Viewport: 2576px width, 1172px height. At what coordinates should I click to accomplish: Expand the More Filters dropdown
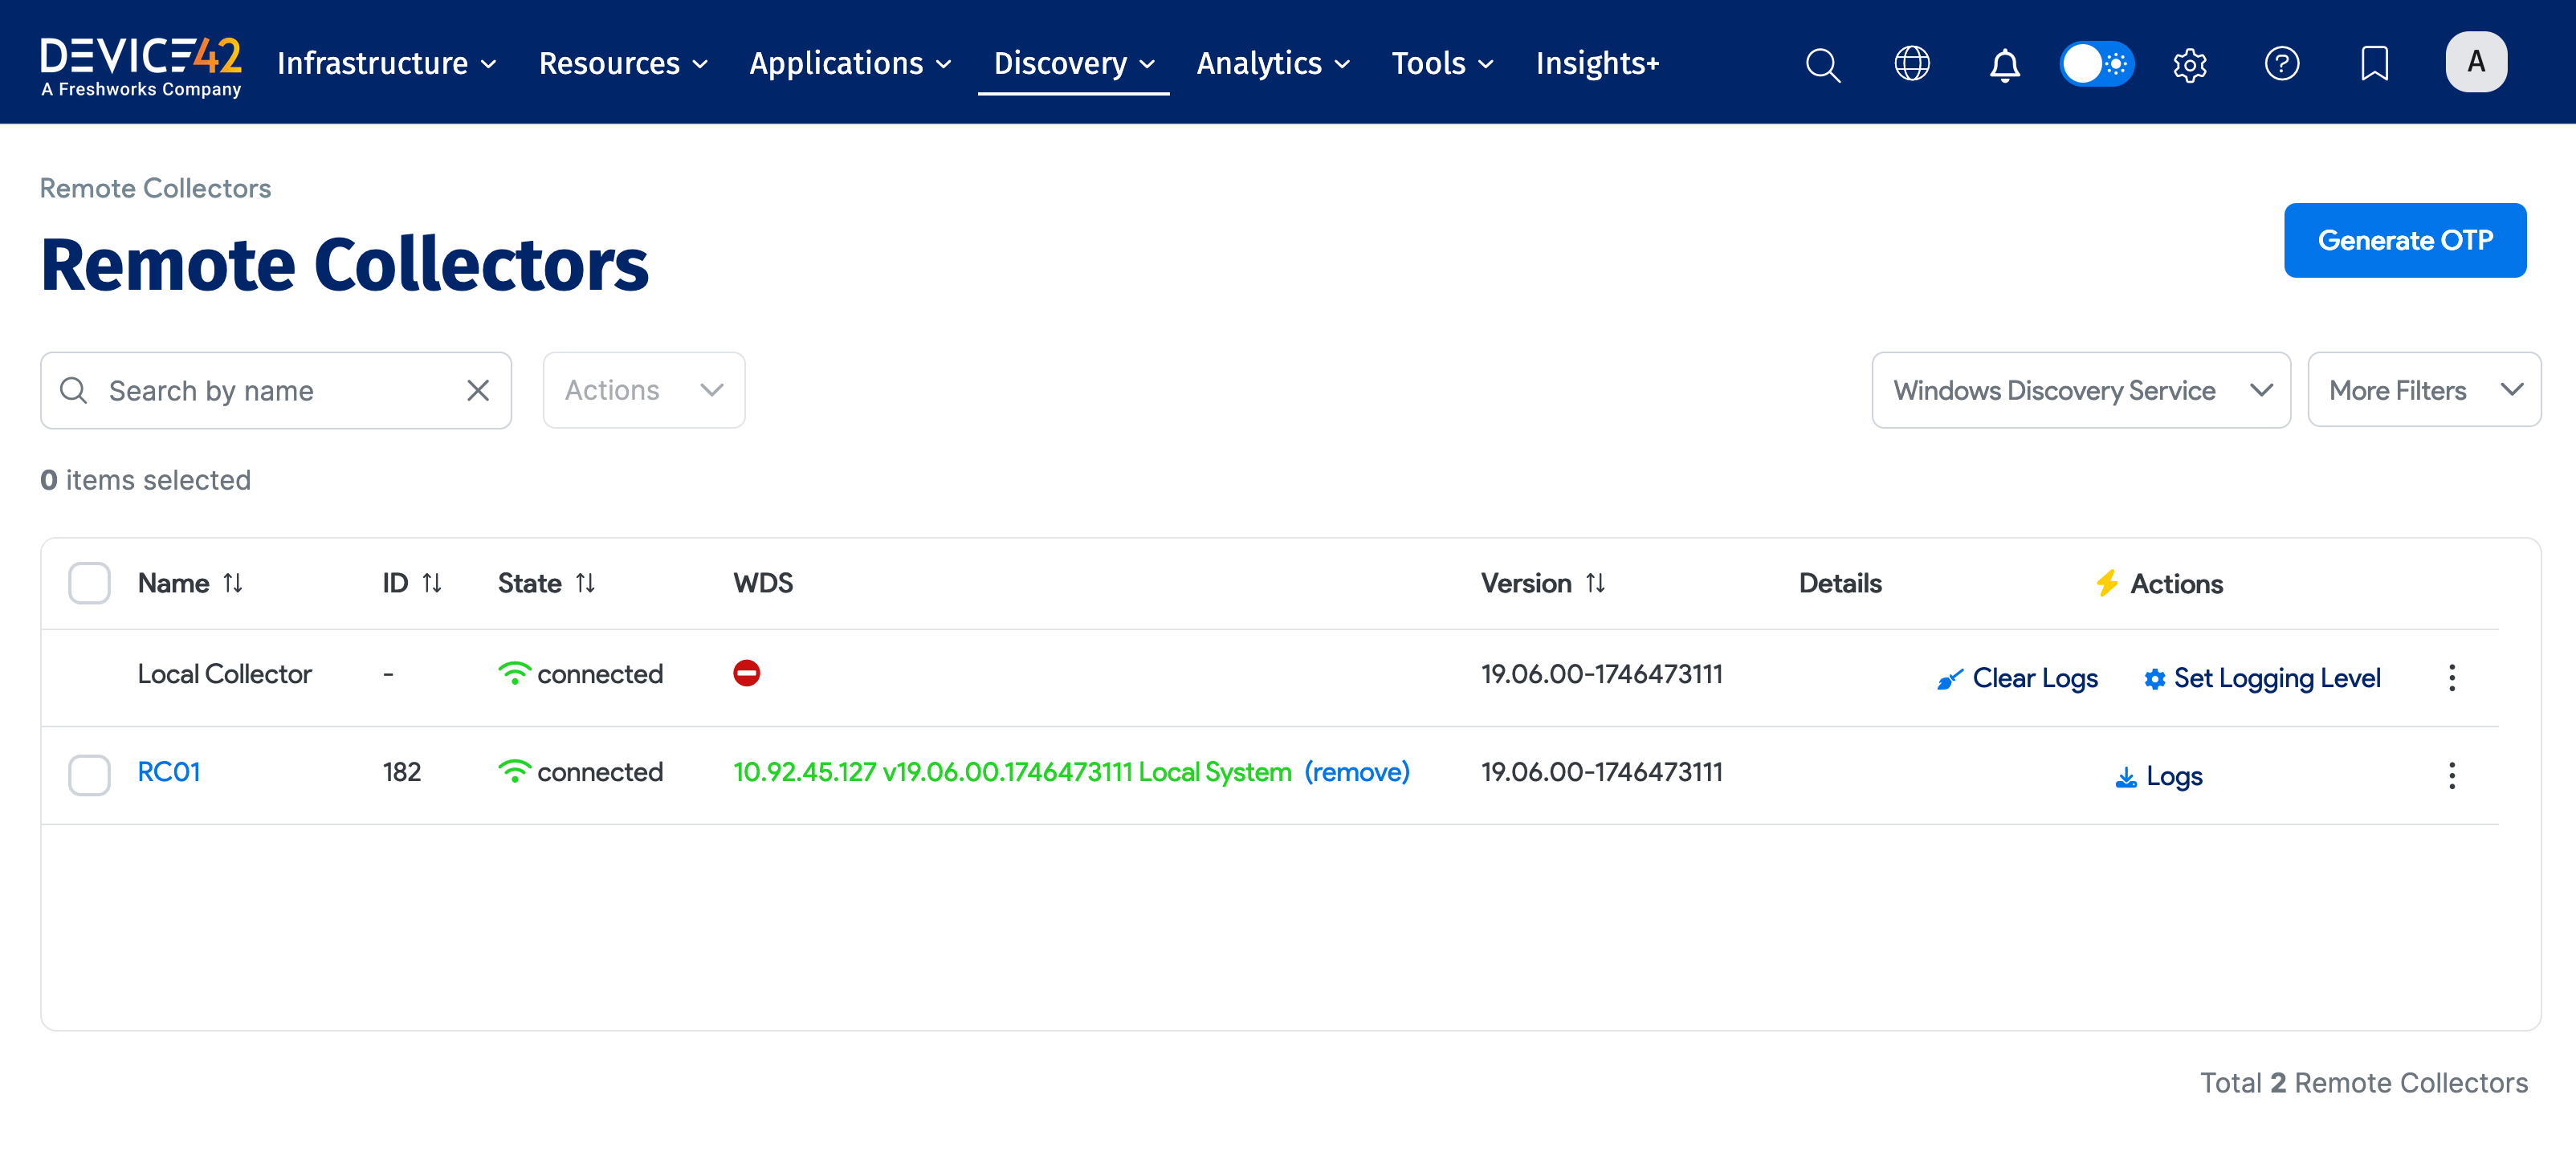pyautogui.click(x=2424, y=390)
